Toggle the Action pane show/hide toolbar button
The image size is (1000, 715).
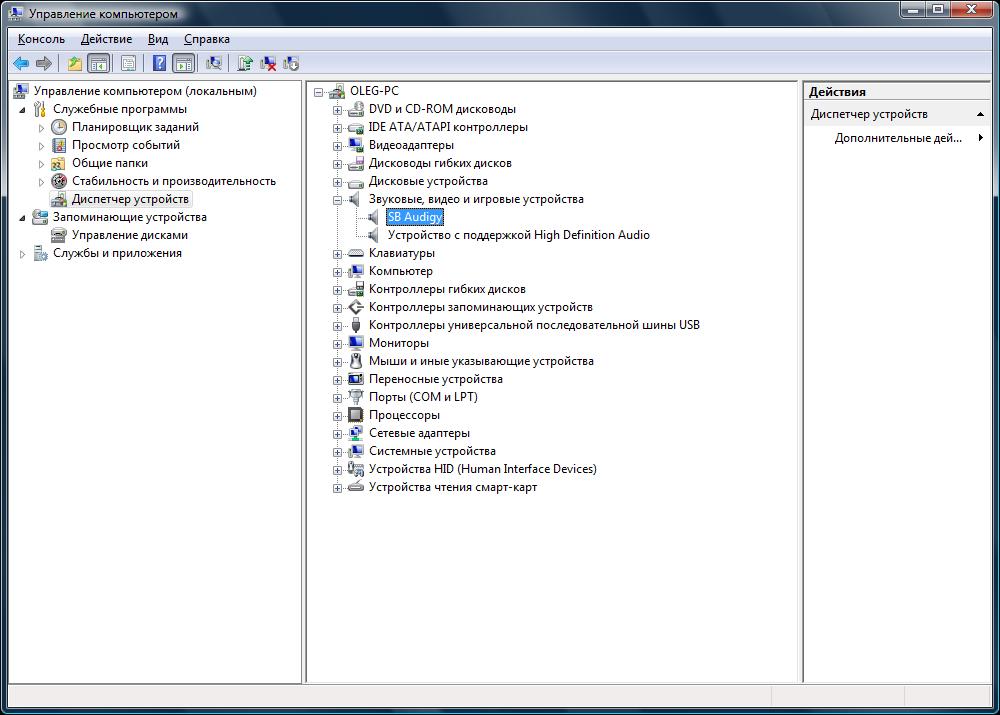183,64
